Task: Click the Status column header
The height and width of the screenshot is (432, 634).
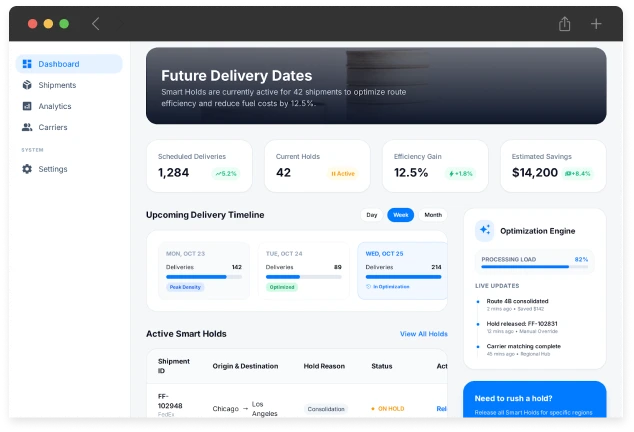Action: tap(382, 366)
